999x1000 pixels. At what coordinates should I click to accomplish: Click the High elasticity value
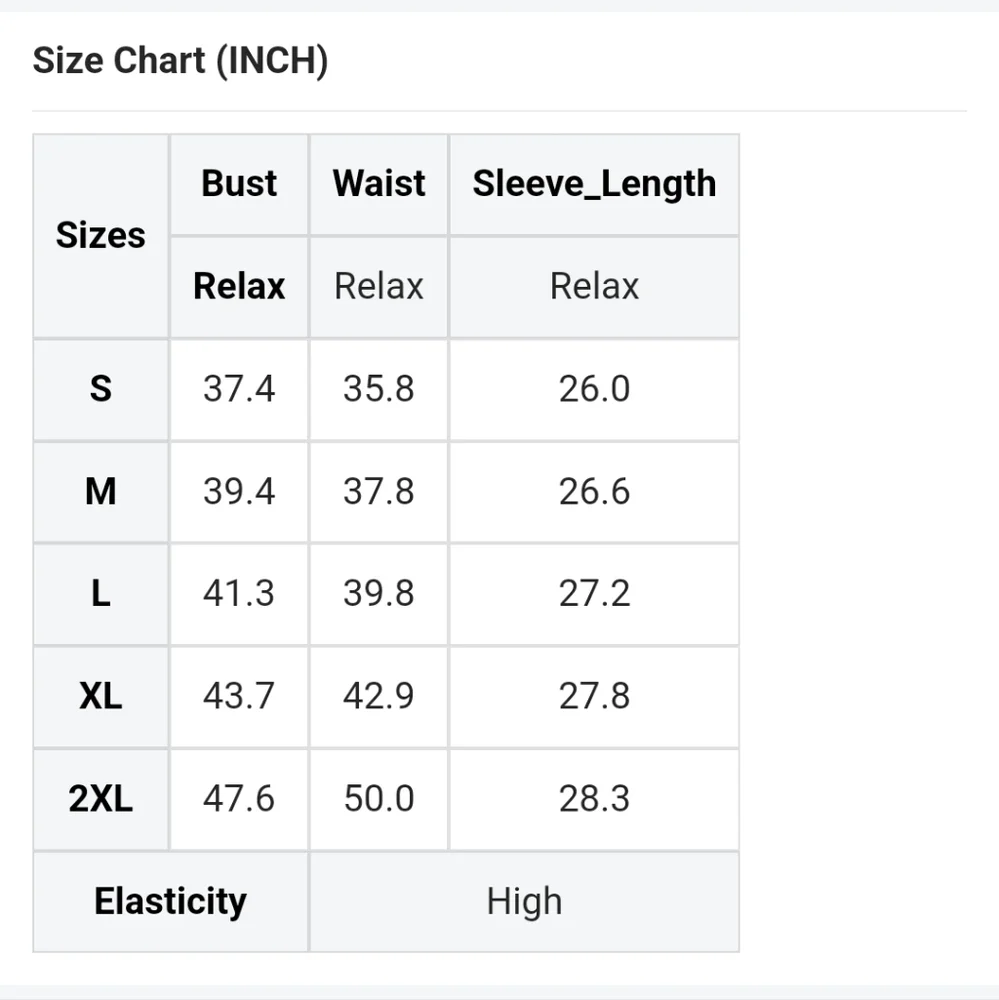point(524,902)
